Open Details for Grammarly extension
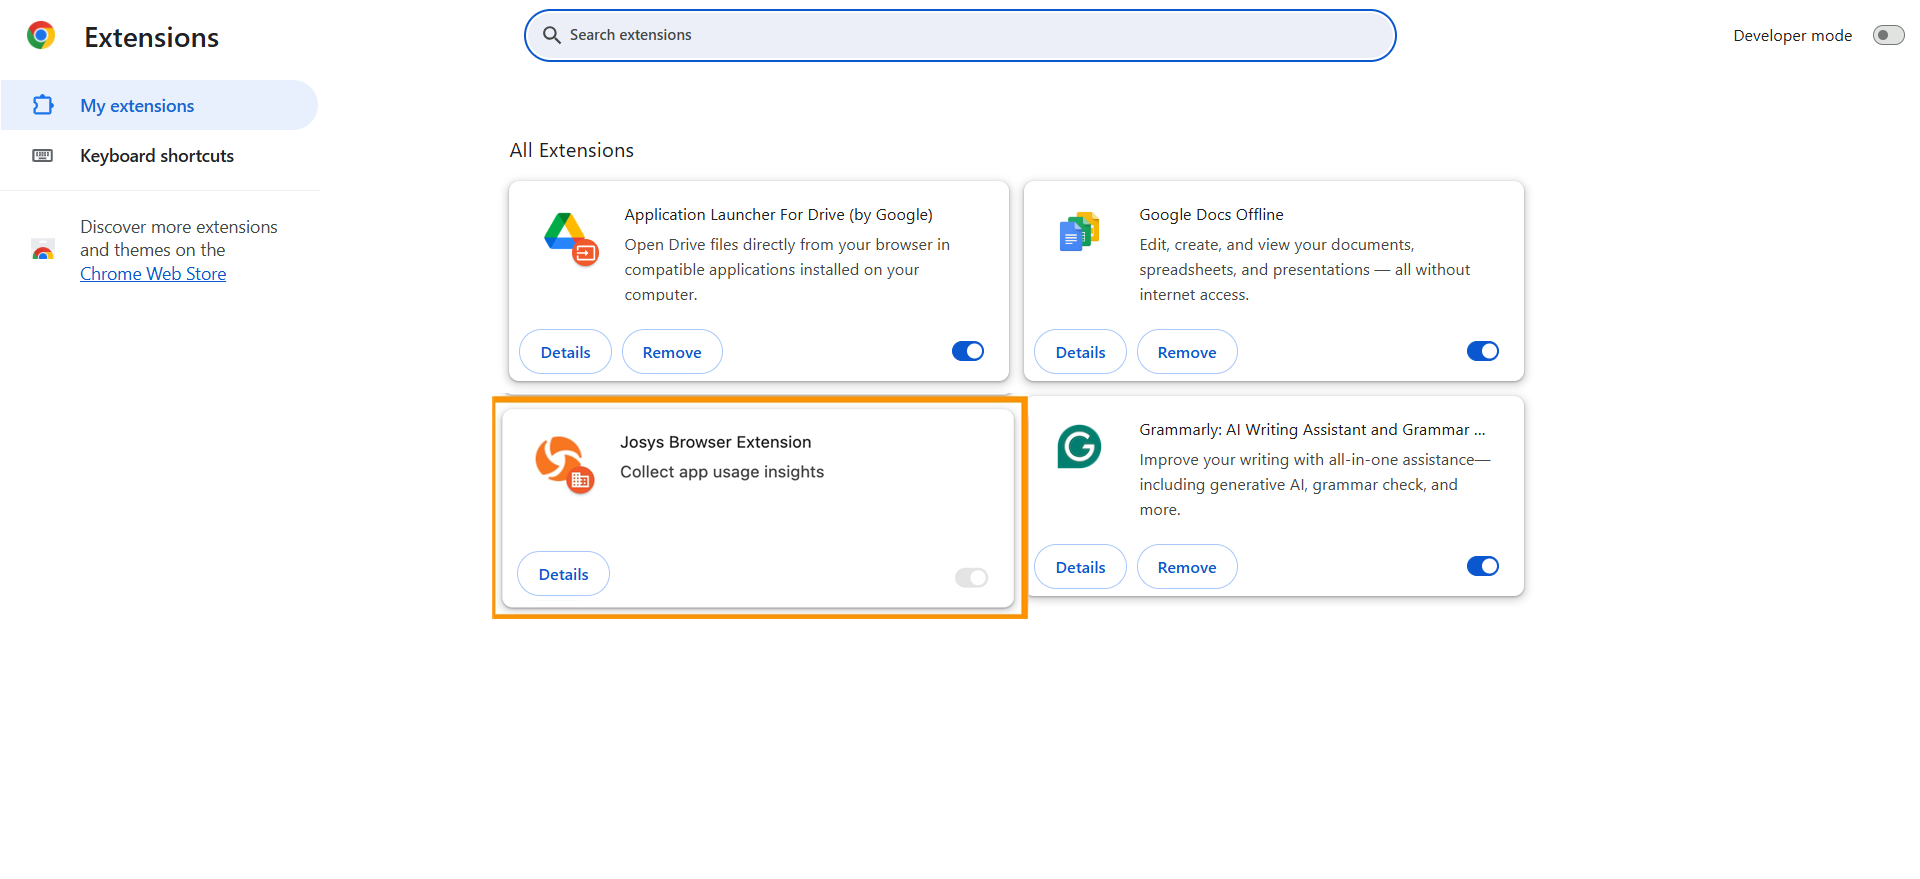The image size is (1920, 879). pos(1080,567)
